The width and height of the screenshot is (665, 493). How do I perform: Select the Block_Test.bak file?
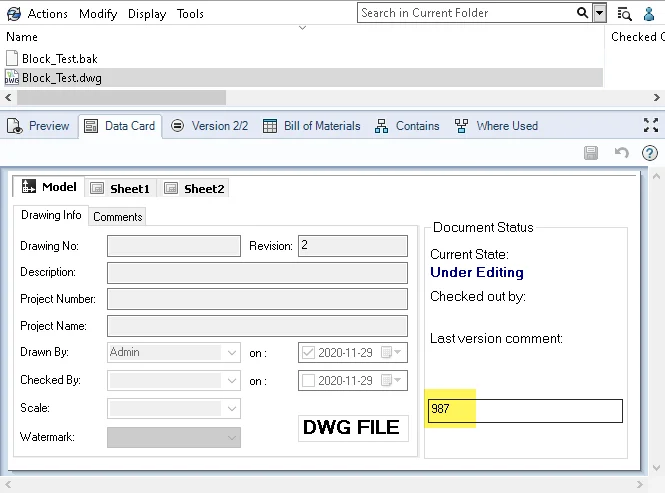pos(59,59)
